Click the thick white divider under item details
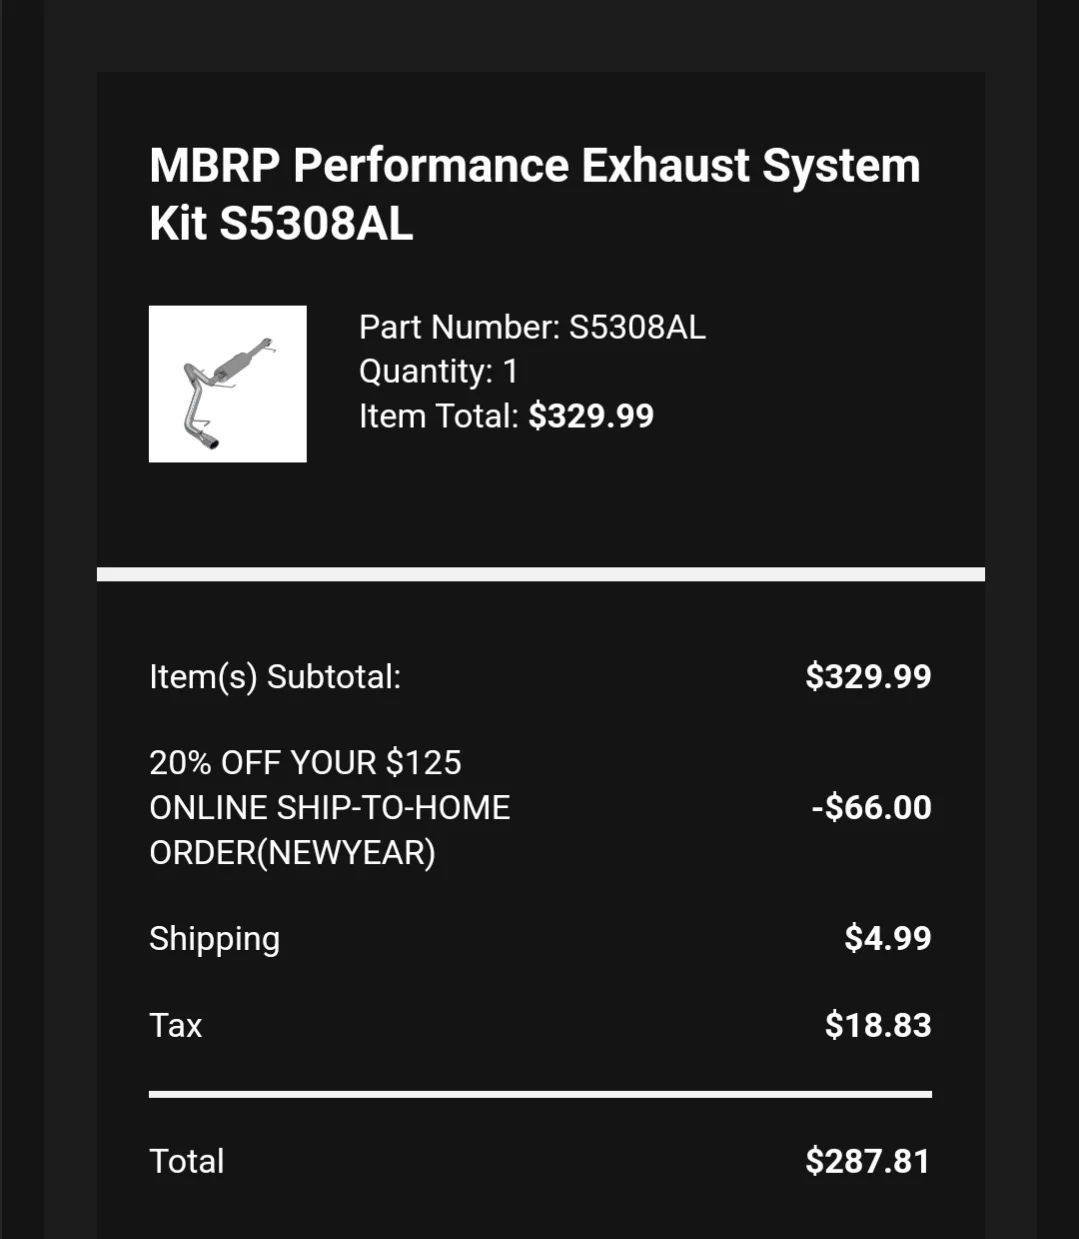Viewport: 1079px width, 1239px height. (541, 574)
